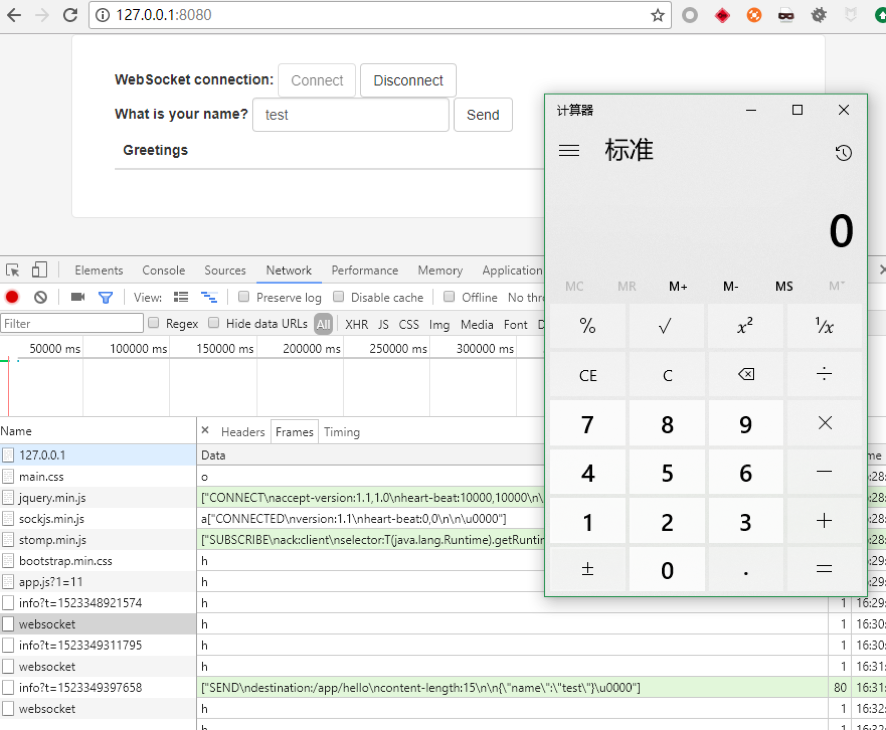Toggle the device emulation toolbar
886x730 pixels.
(x=39, y=270)
